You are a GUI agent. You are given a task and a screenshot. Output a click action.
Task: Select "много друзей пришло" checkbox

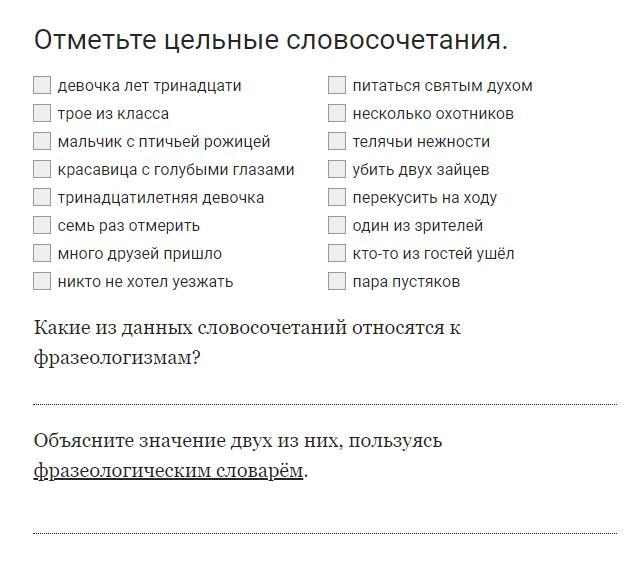(42, 253)
